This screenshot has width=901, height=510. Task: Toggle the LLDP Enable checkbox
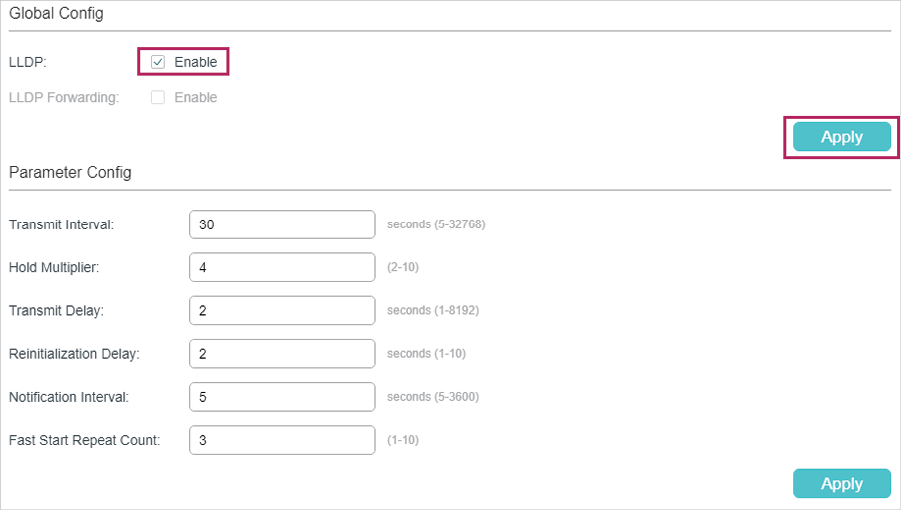[x=158, y=62]
